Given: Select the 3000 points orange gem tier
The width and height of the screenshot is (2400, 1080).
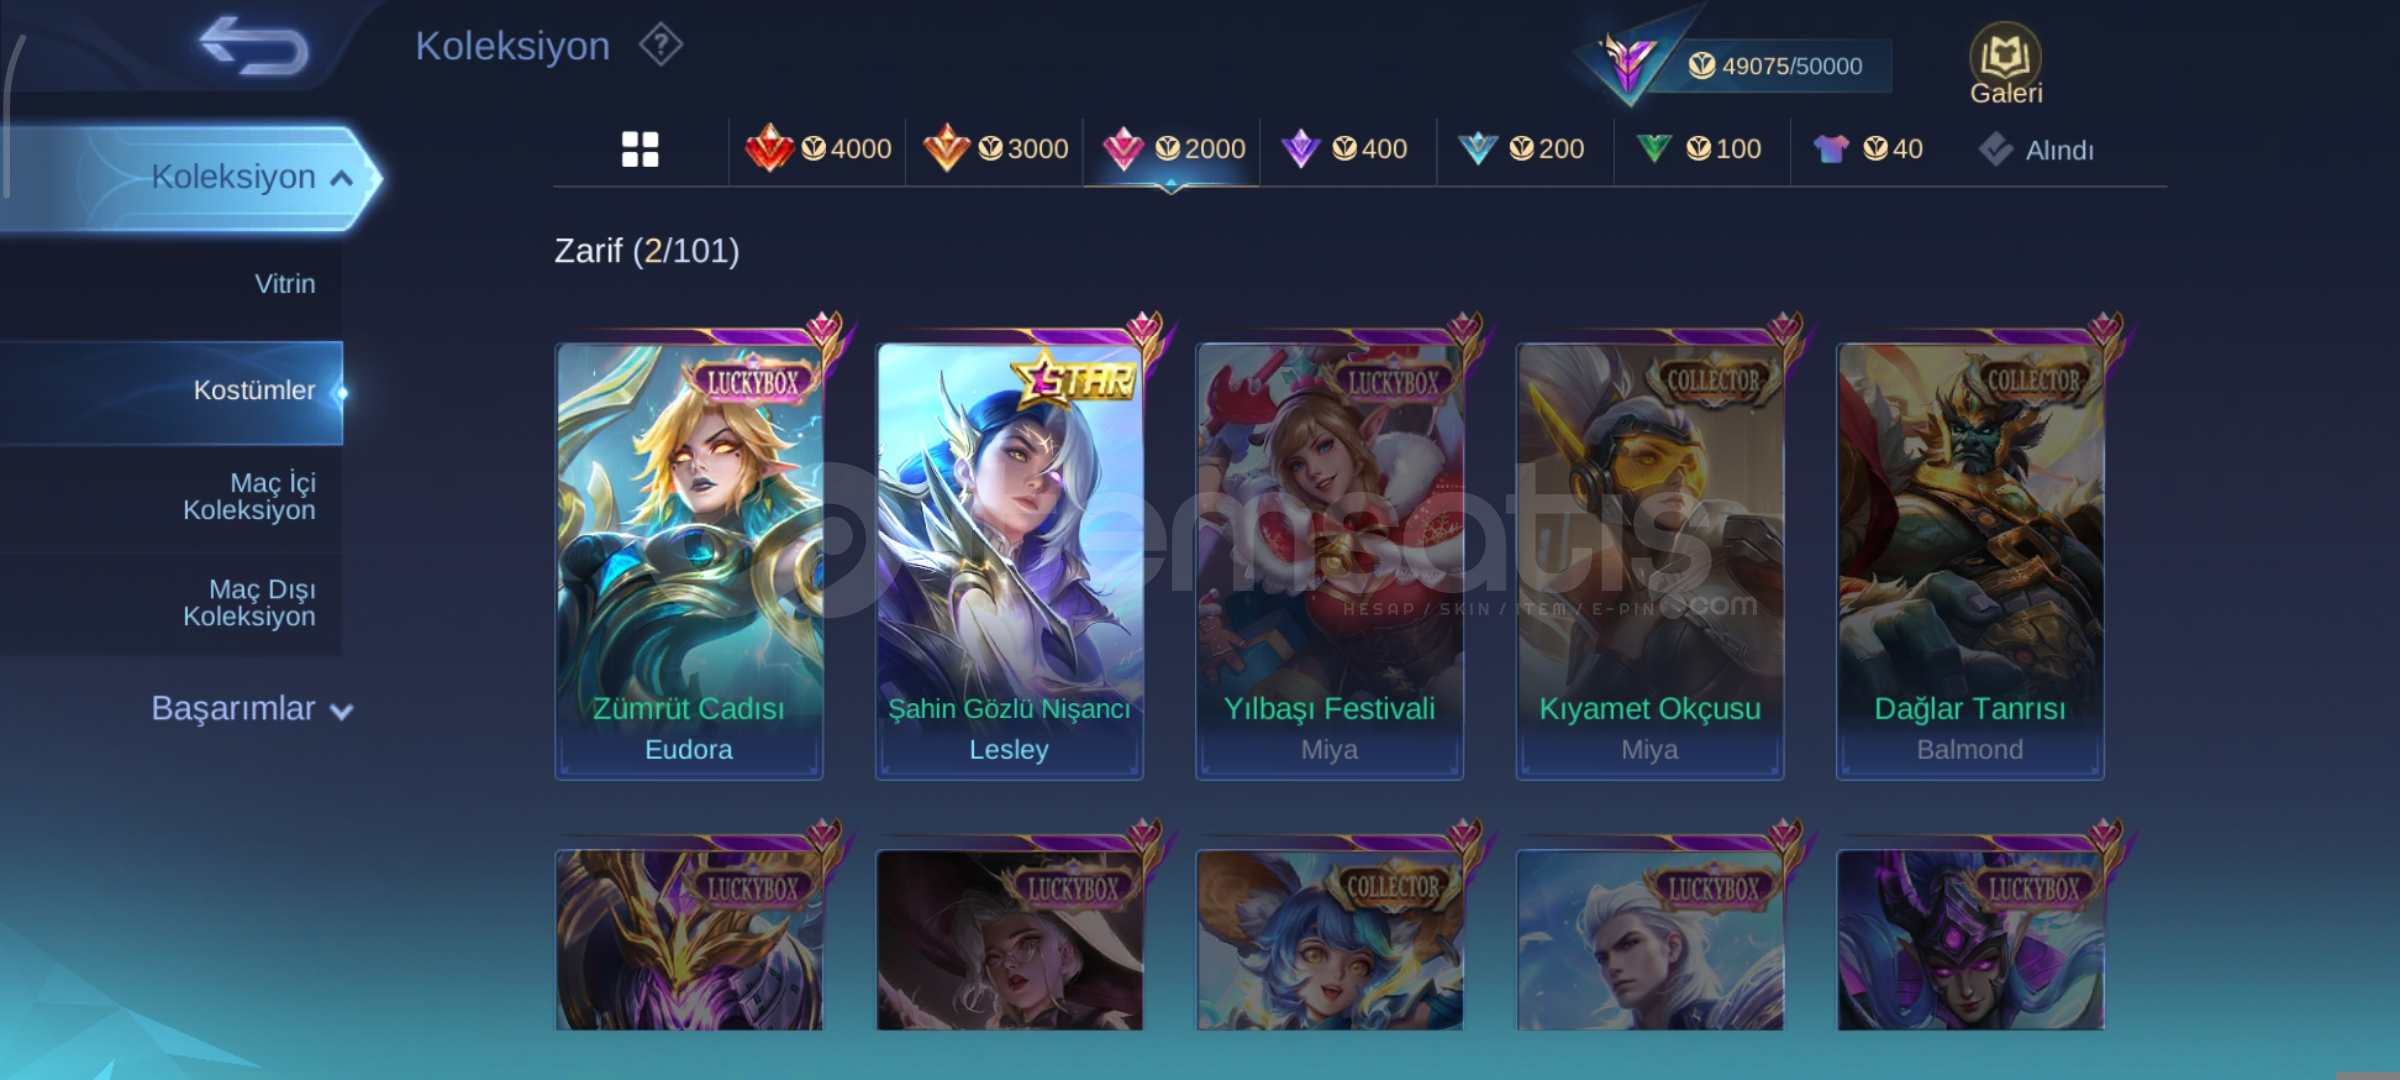Looking at the screenshot, I should coord(995,149).
